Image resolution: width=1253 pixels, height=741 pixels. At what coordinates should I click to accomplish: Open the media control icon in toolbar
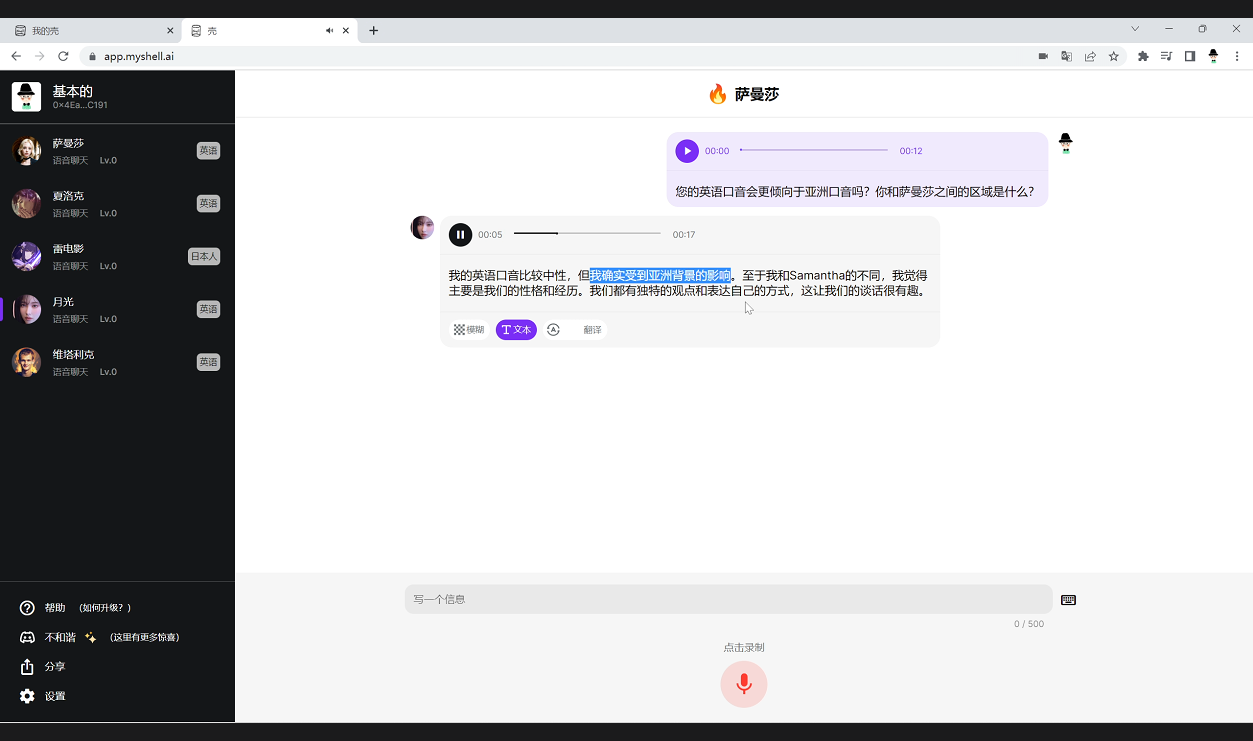tap(1166, 56)
